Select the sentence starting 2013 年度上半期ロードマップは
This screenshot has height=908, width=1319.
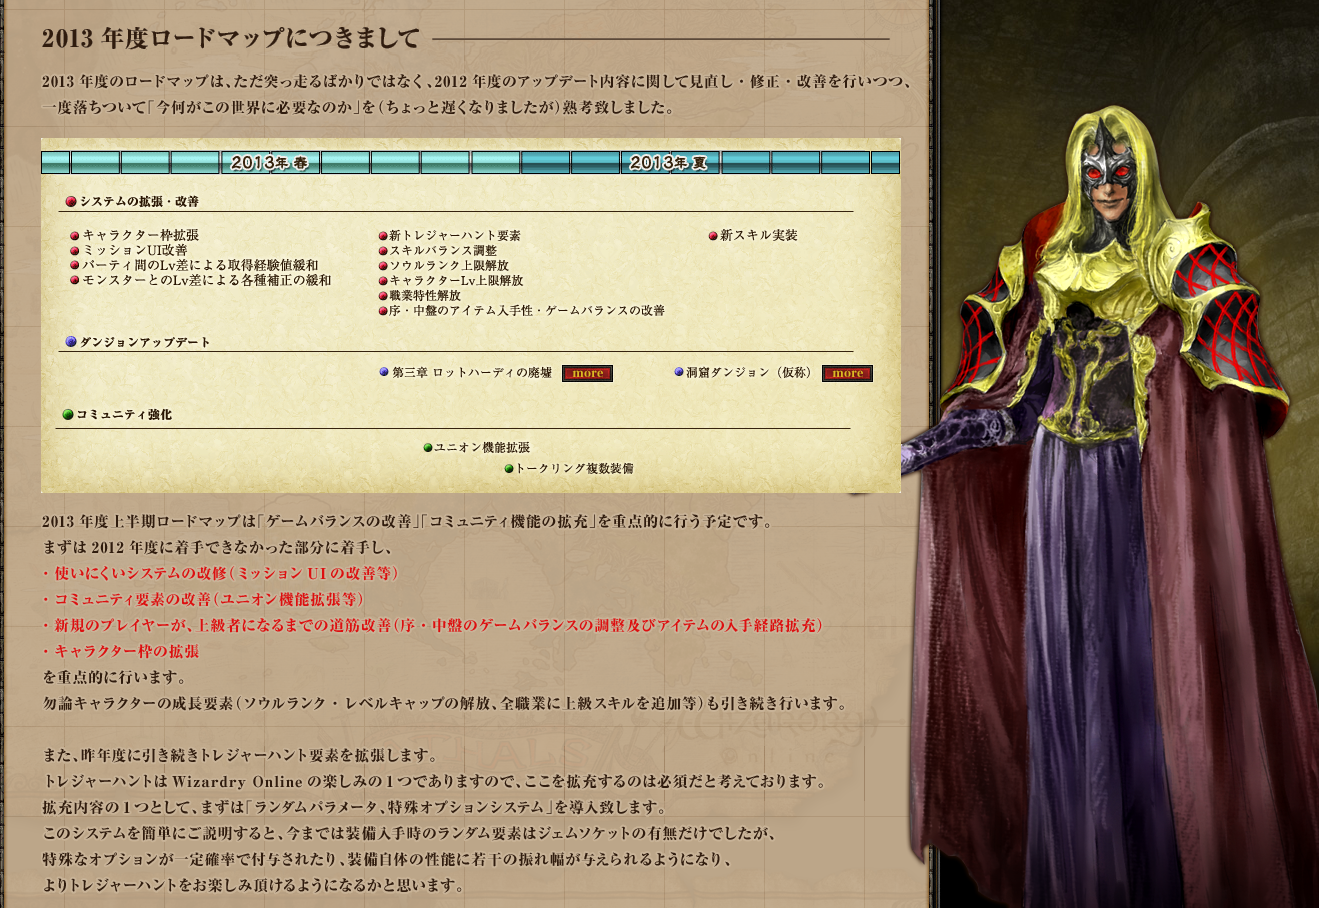pyautogui.click(x=407, y=521)
